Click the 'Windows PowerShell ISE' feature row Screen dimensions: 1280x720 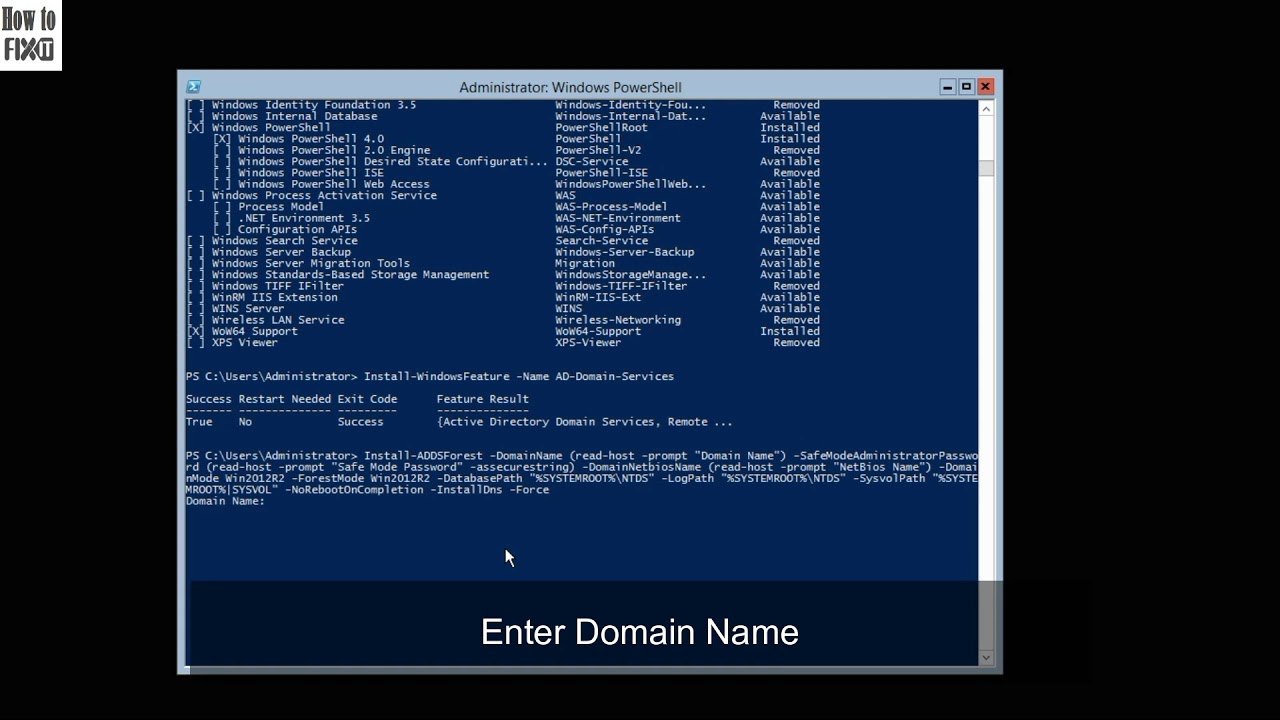click(x=516, y=173)
